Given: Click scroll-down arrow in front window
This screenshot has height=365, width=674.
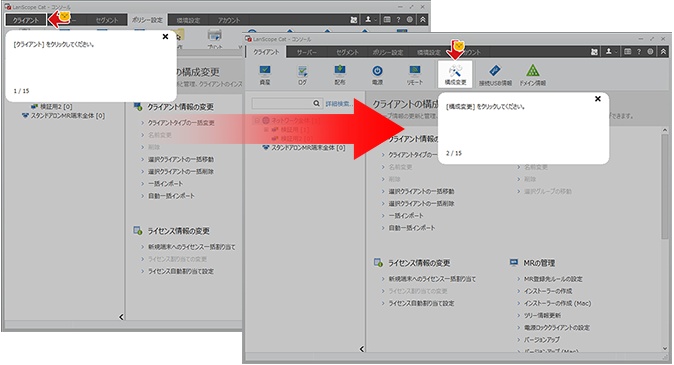Looking at the screenshot, I should 665,349.
